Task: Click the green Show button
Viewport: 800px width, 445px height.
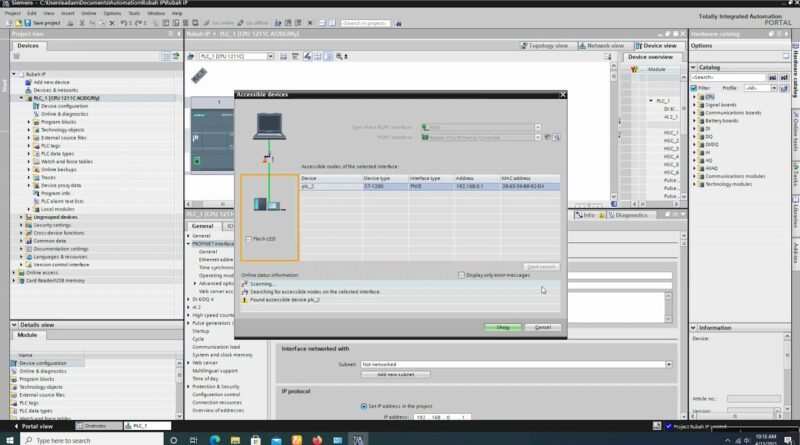Action: coord(503,327)
